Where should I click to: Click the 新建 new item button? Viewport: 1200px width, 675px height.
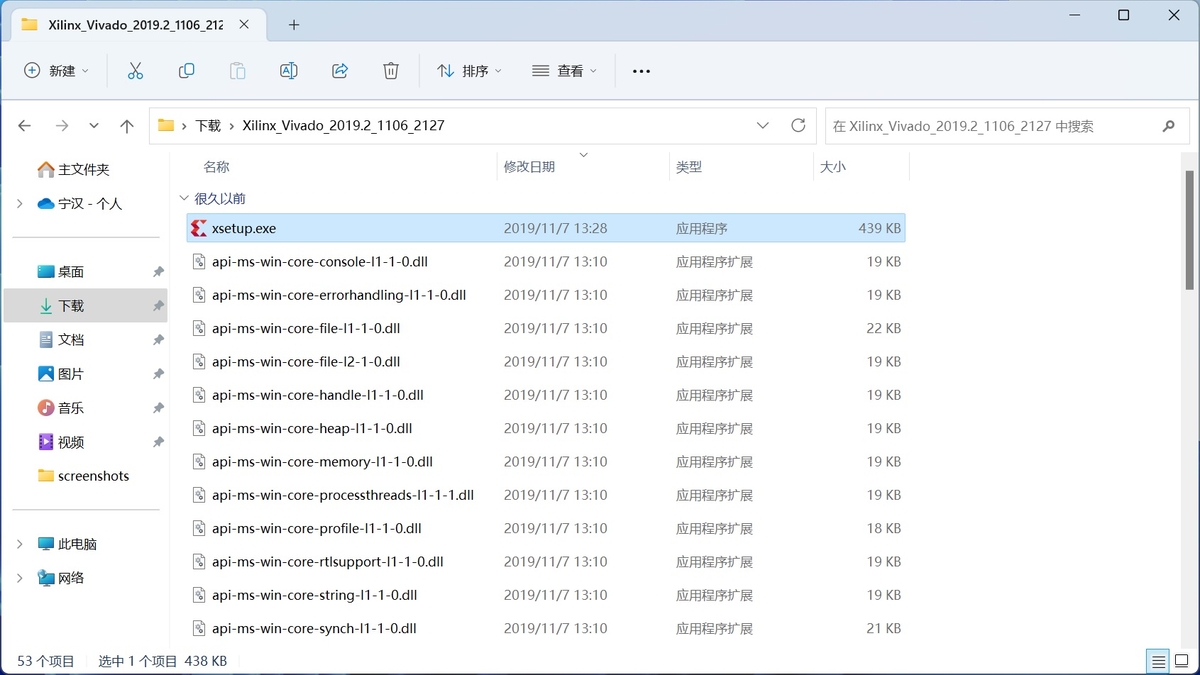[56, 71]
